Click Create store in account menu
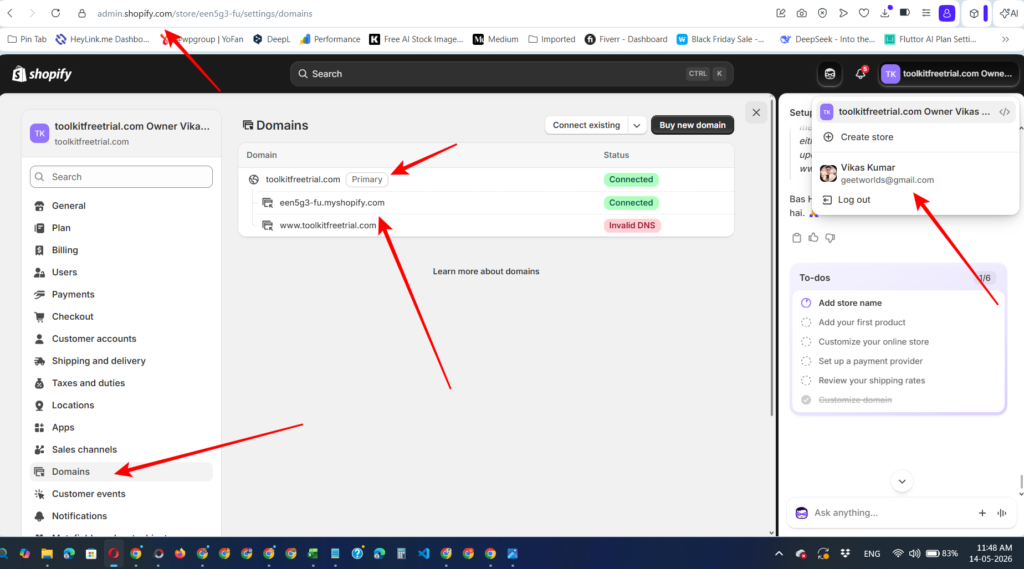Viewport: 1024px width, 569px height. (x=915, y=137)
